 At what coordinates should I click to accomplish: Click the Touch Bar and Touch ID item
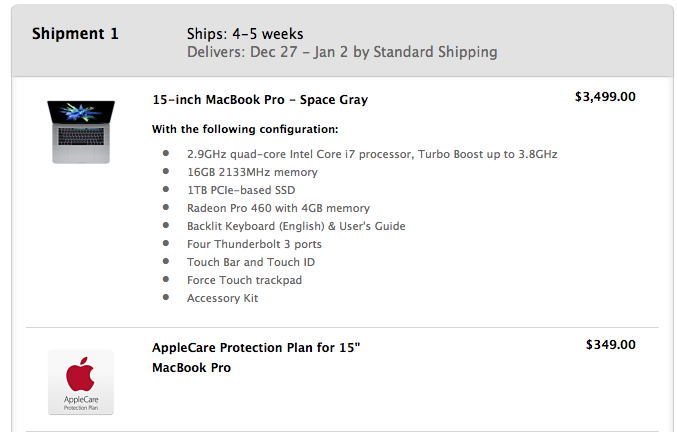pos(251,262)
